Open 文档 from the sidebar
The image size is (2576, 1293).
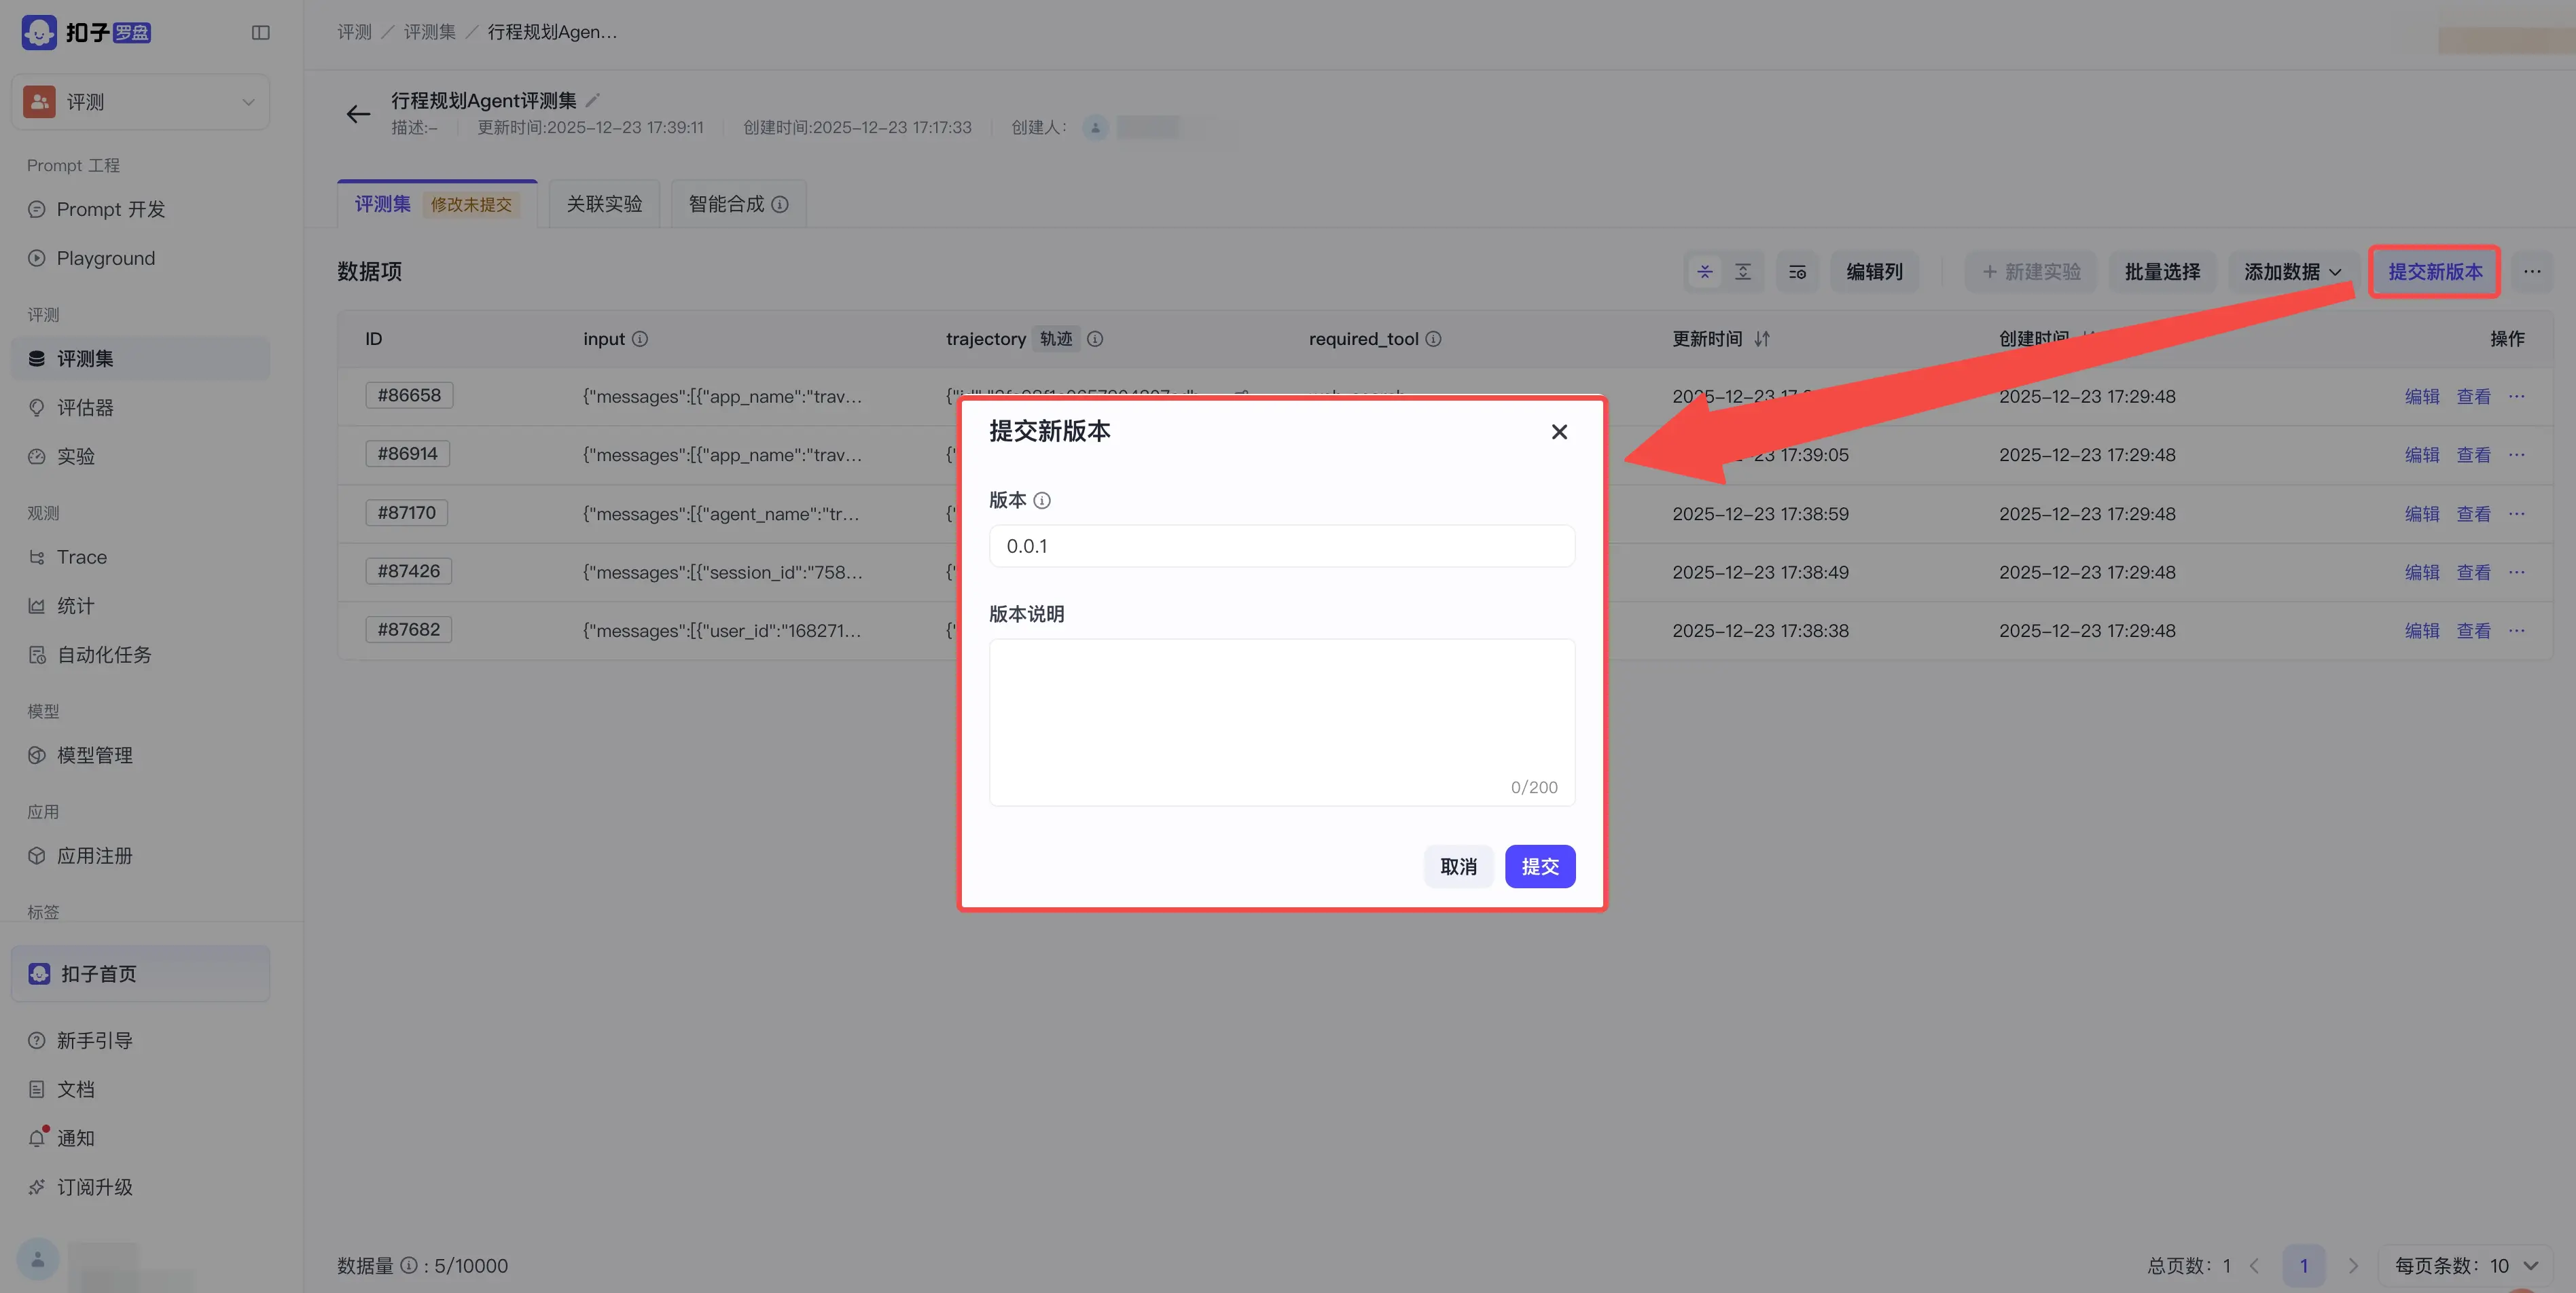click(x=140, y=1089)
